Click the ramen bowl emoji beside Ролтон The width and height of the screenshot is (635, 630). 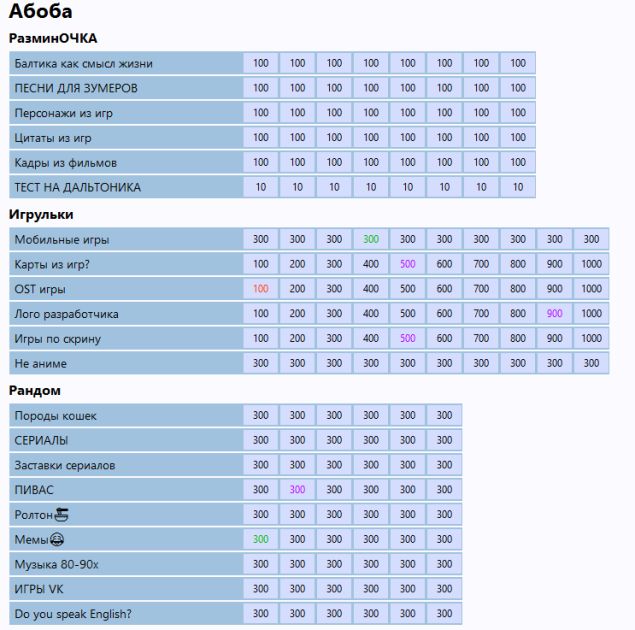pyautogui.click(x=61, y=515)
